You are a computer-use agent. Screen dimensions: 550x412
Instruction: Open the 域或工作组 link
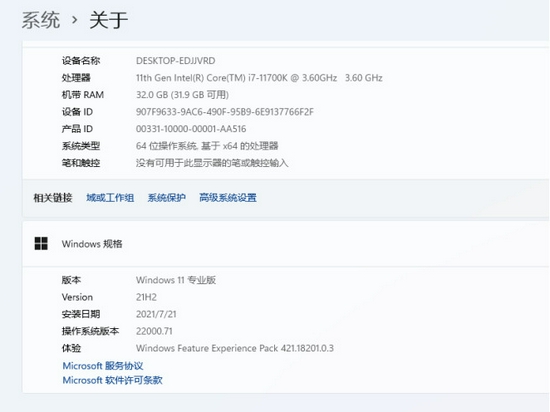pyautogui.click(x=110, y=198)
